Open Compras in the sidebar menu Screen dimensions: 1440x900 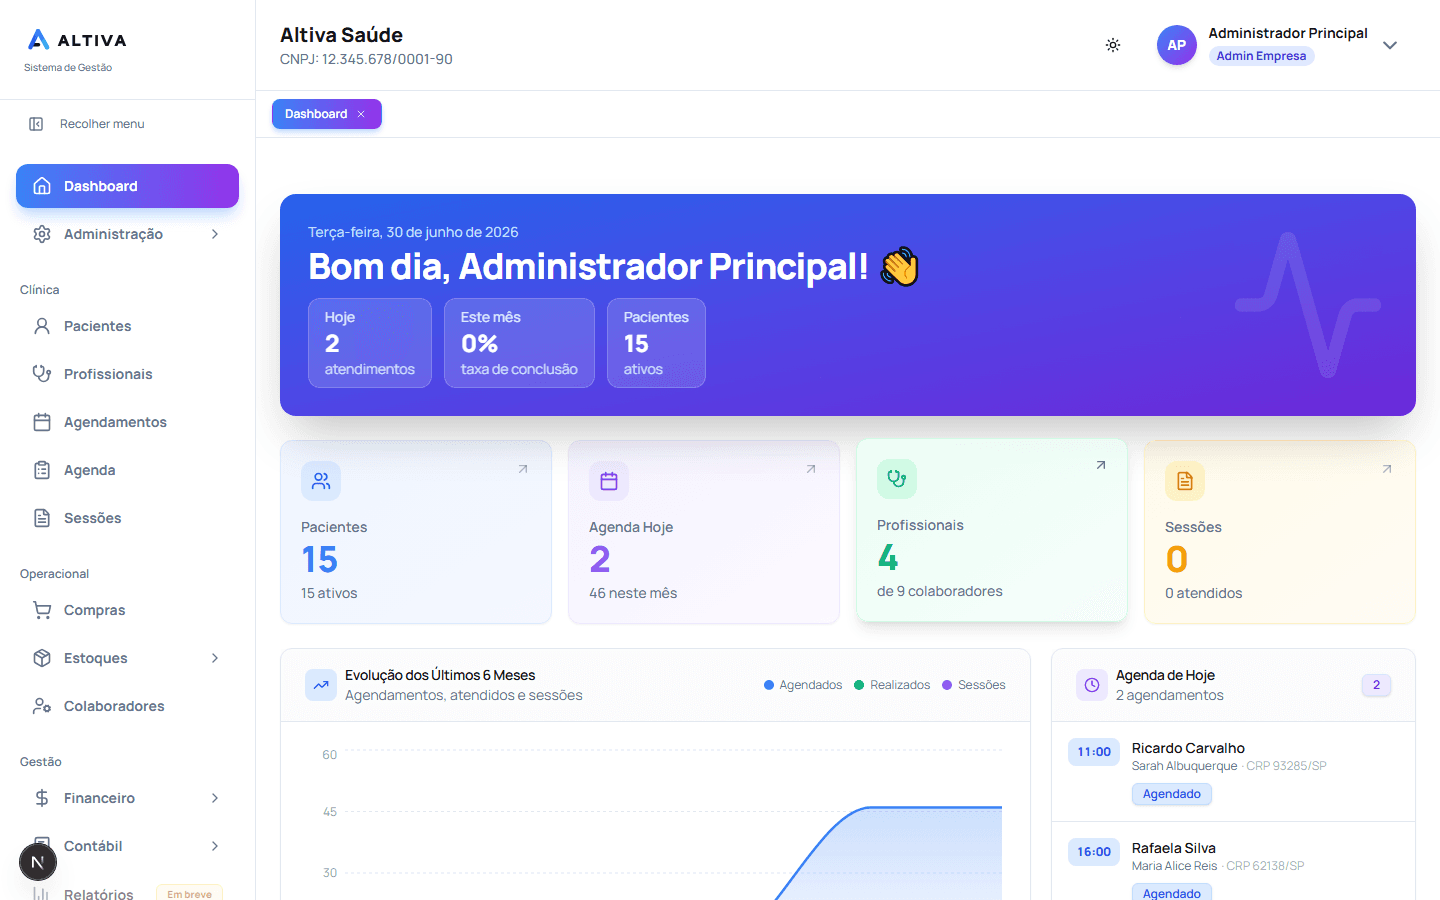(127, 610)
